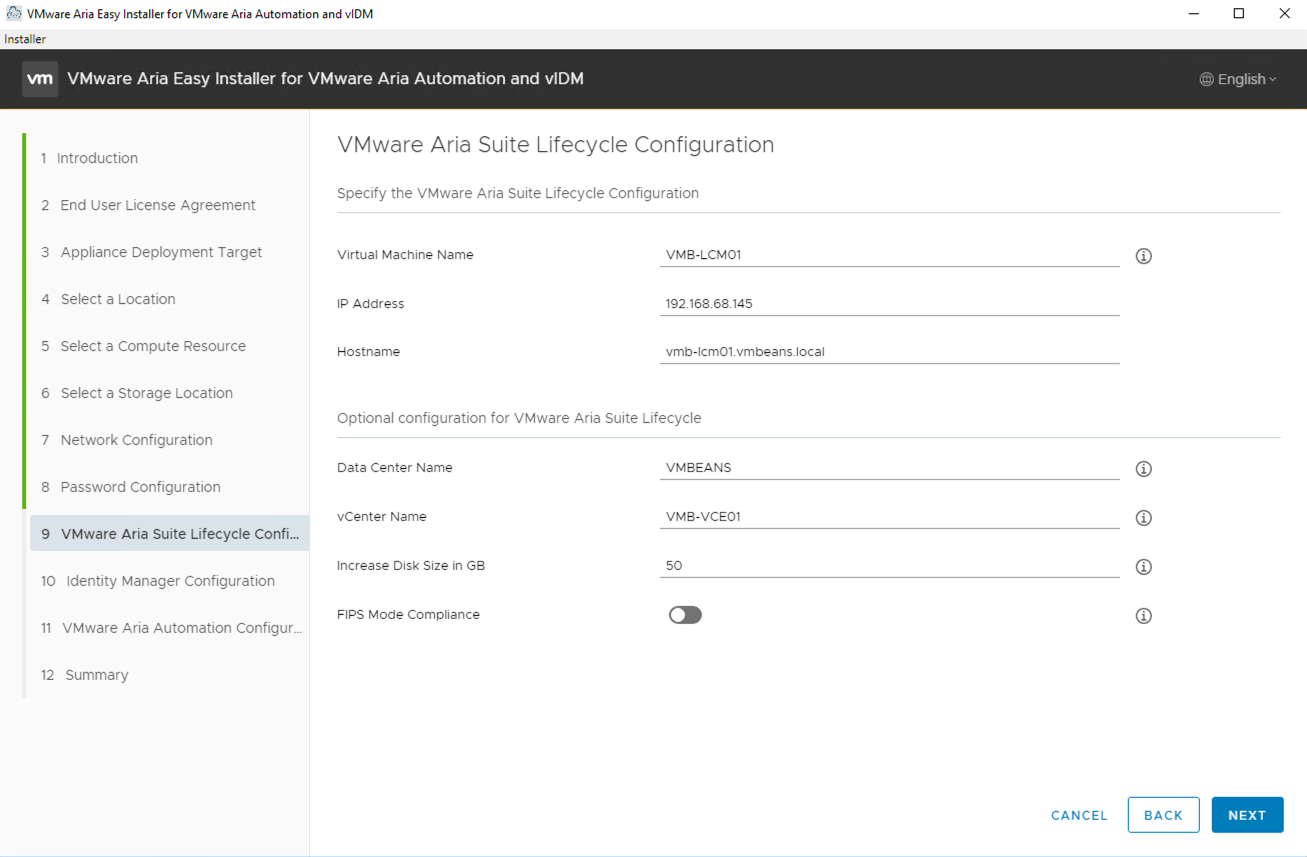Select step 9 VMware Aria Suite Lifecycle Configuration
Viewport: 1307px width, 857px height.
(169, 534)
